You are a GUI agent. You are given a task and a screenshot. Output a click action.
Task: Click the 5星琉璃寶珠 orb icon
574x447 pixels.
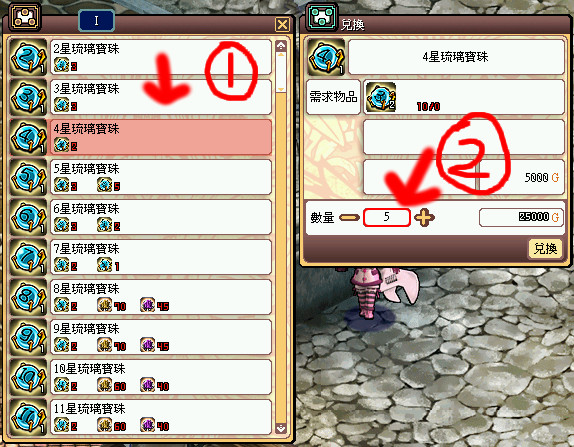click(x=28, y=177)
